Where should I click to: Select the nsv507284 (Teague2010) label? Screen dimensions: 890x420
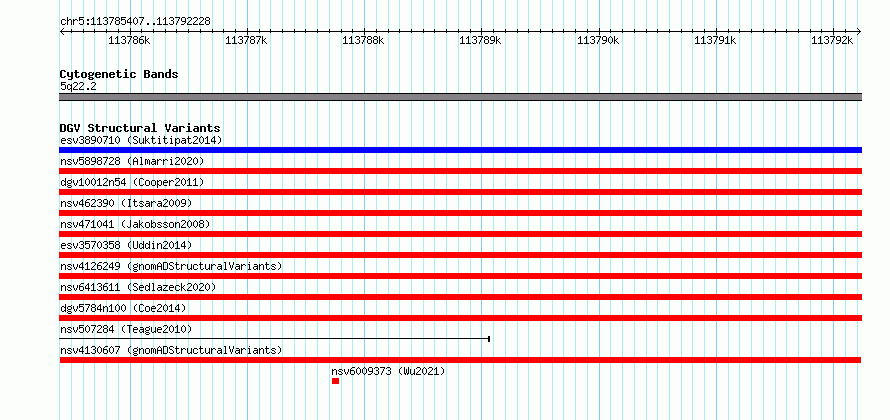126,329
